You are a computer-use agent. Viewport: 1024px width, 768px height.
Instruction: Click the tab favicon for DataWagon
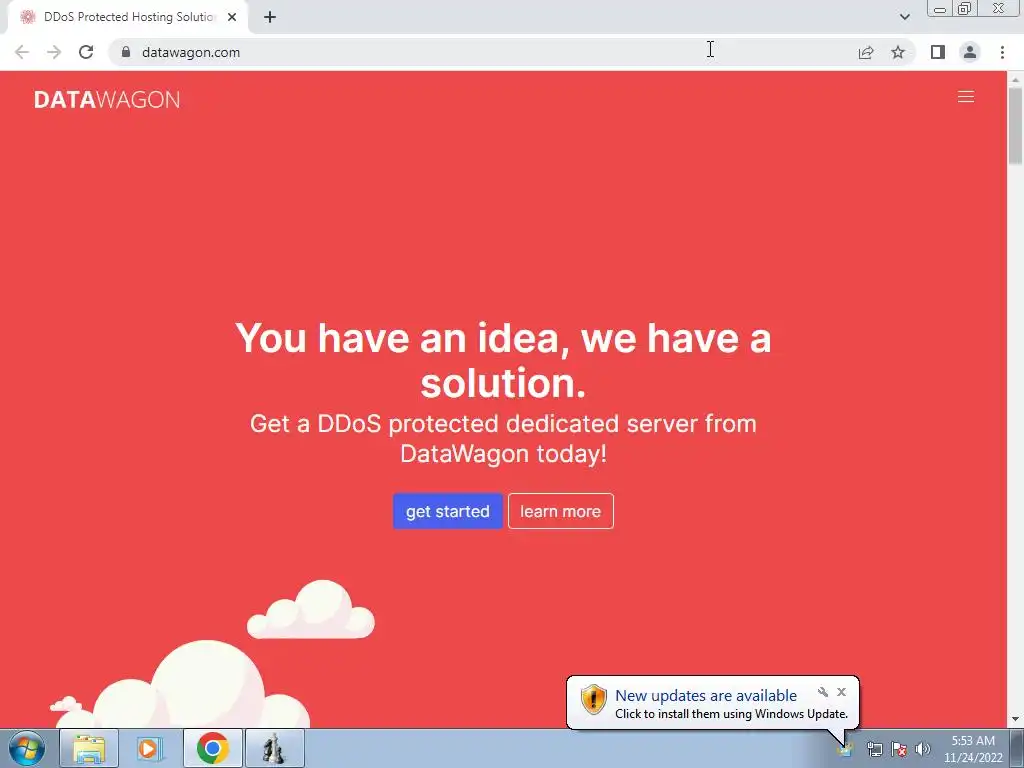(27, 18)
